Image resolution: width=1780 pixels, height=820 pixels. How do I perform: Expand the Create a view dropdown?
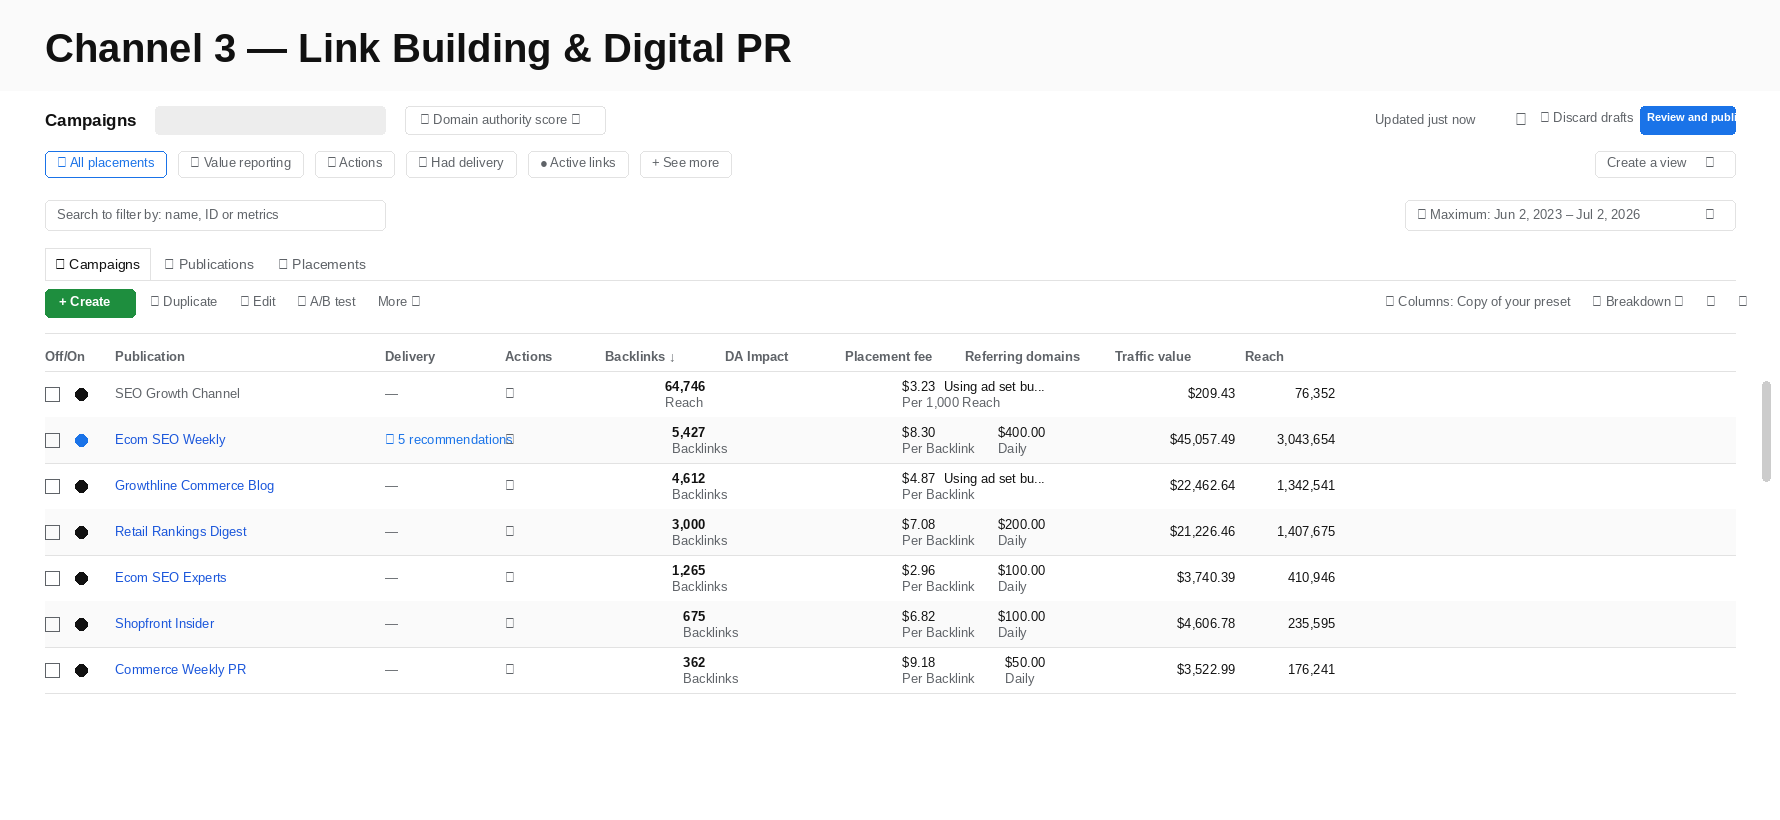pyautogui.click(x=1665, y=164)
